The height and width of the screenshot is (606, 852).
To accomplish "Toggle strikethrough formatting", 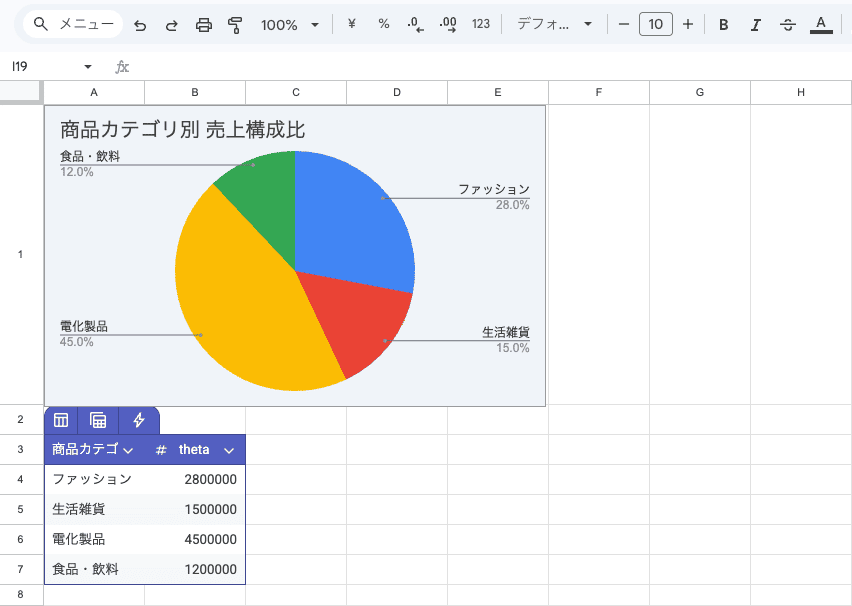I will (788, 24).
